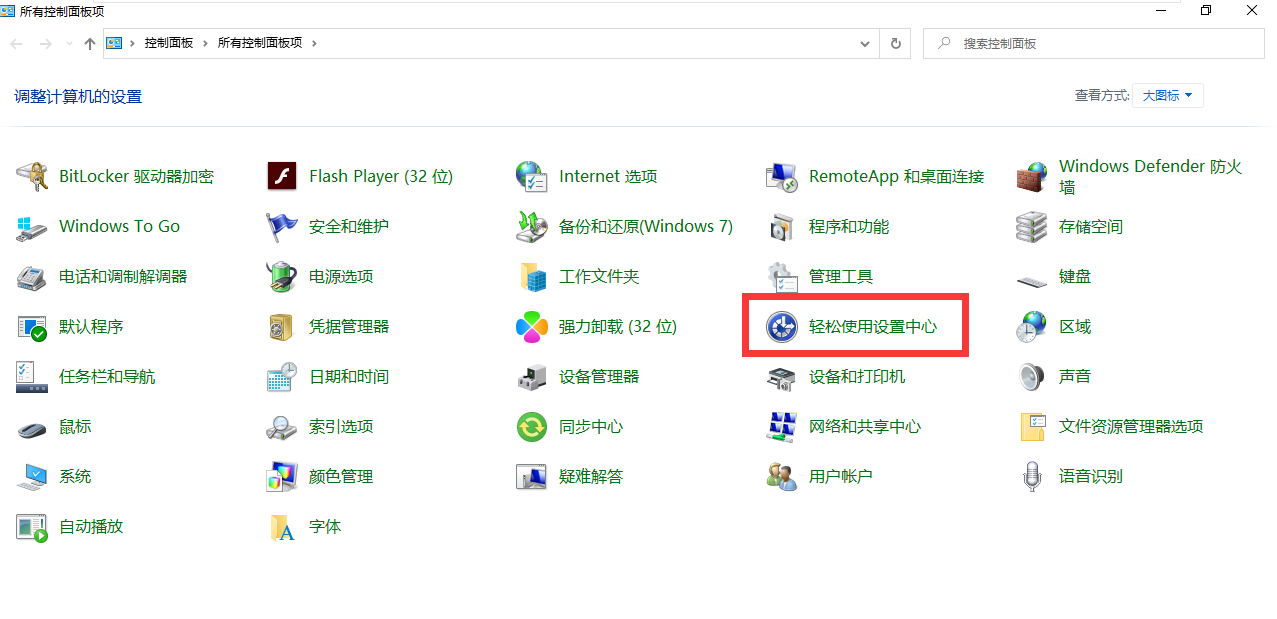Image resolution: width=1277 pixels, height=619 pixels.
Task: Open the 大图标 view mode dropdown
Action: pyautogui.click(x=1167, y=95)
